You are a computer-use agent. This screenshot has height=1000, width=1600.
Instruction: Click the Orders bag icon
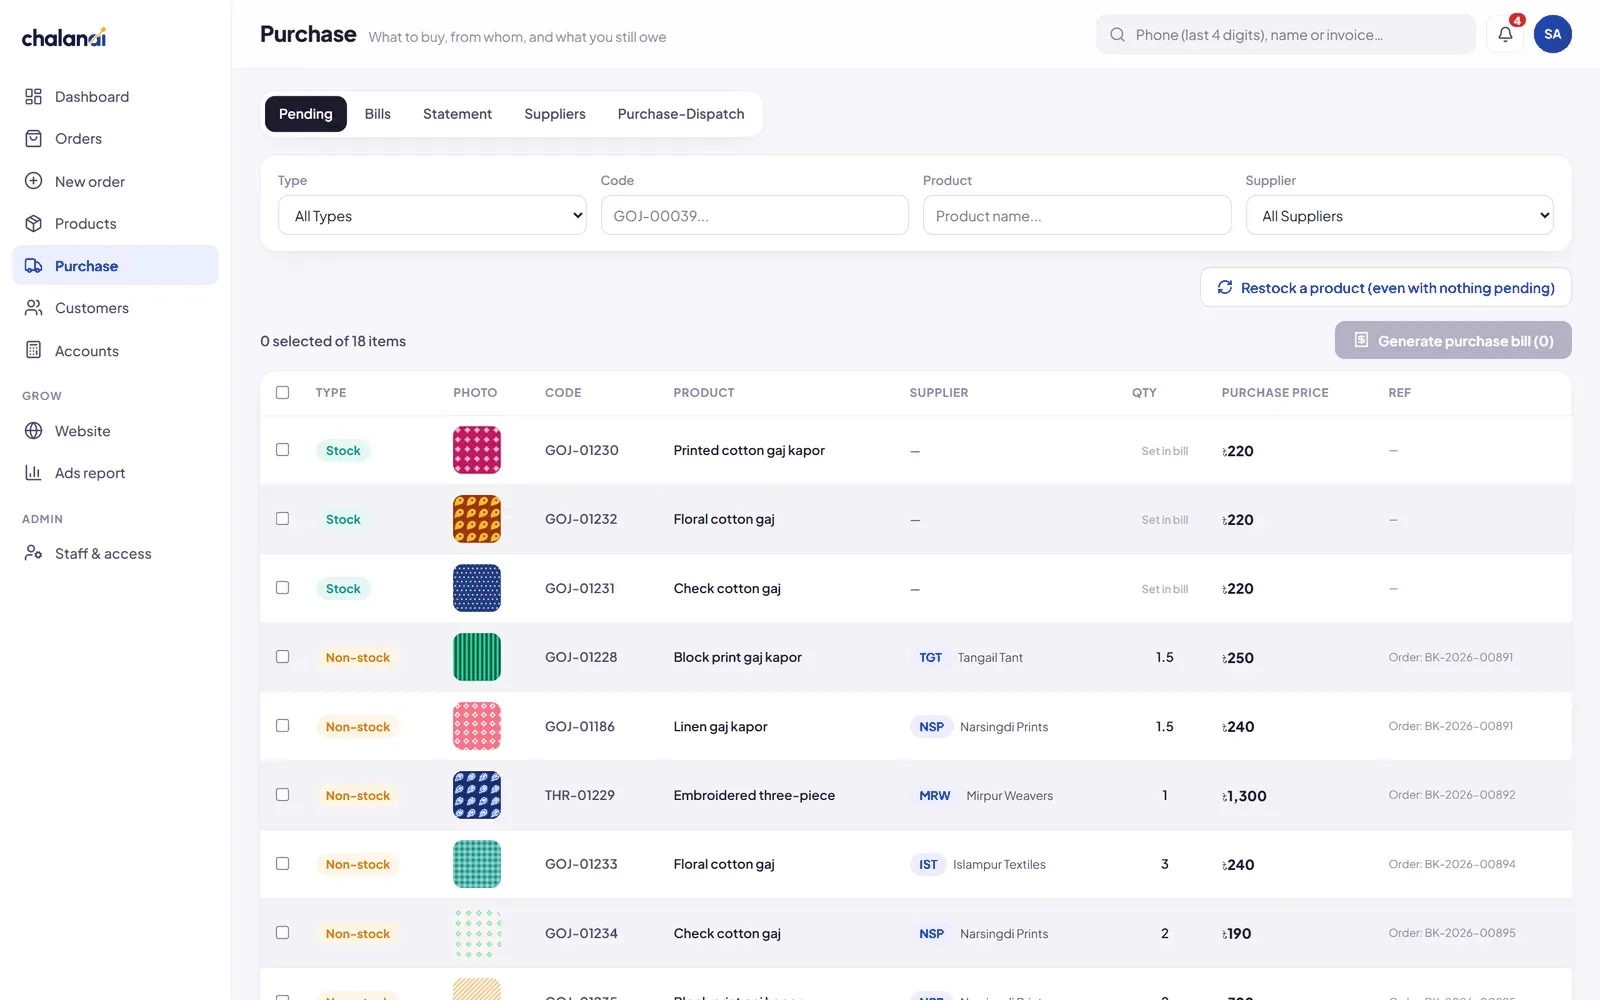click(x=33, y=139)
